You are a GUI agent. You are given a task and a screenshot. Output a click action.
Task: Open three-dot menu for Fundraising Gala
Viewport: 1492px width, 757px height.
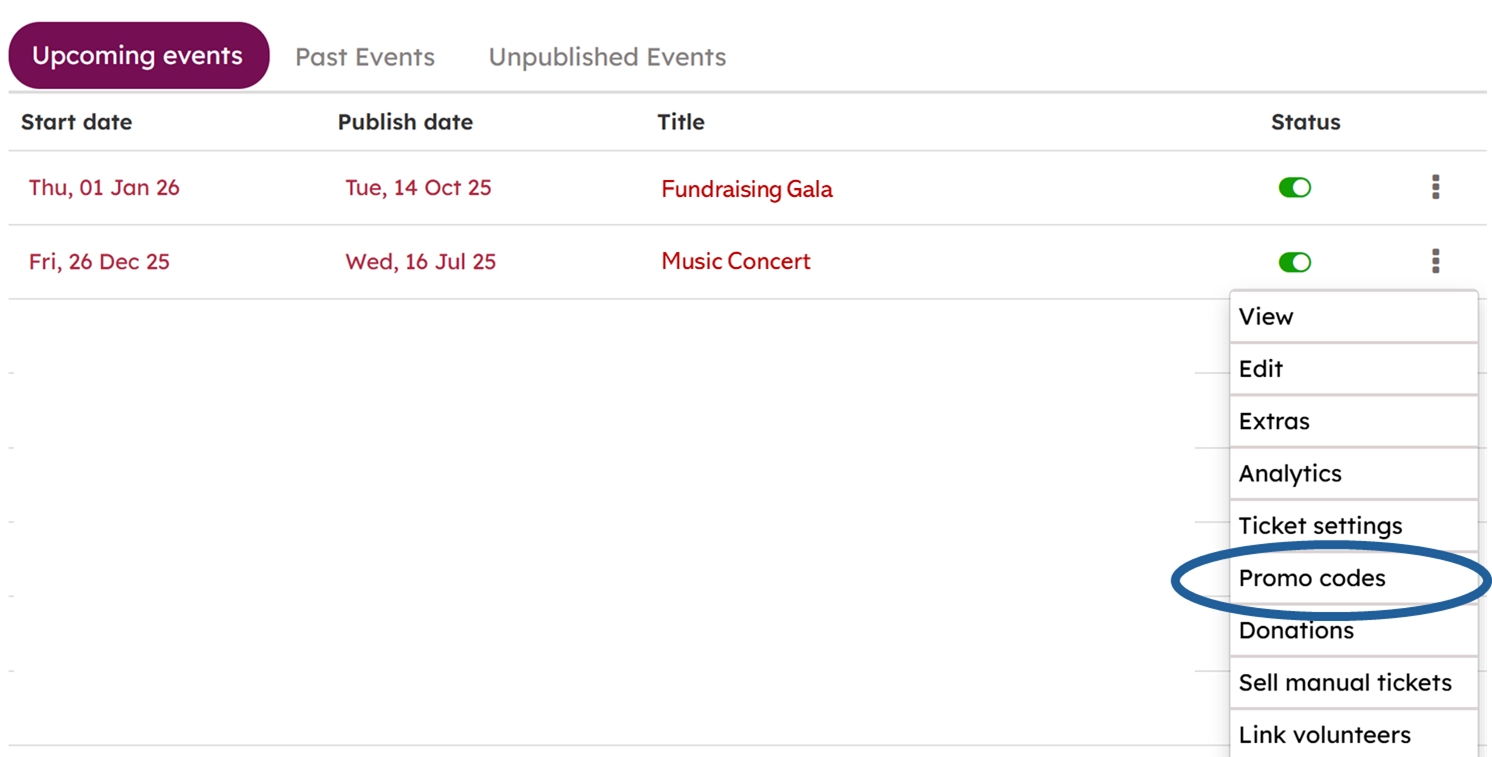1435,187
